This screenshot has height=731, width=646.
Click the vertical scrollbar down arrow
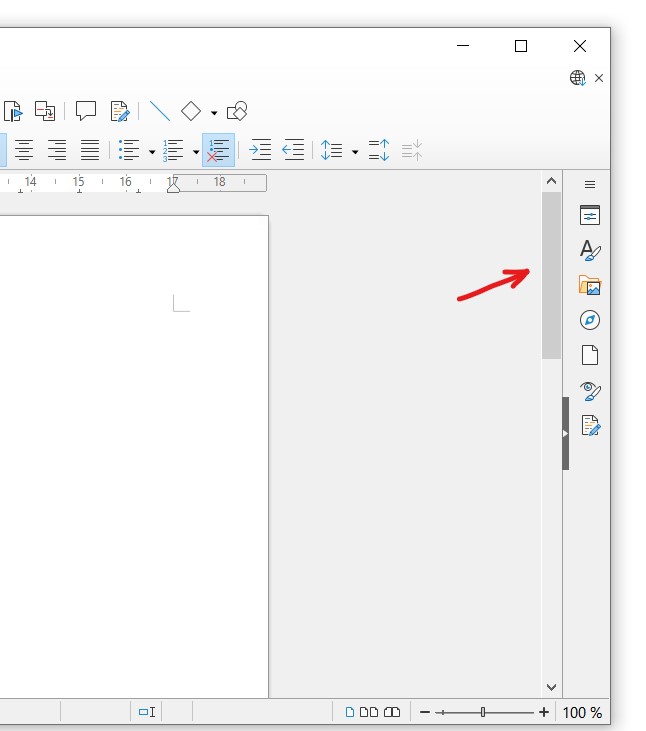pyautogui.click(x=551, y=687)
